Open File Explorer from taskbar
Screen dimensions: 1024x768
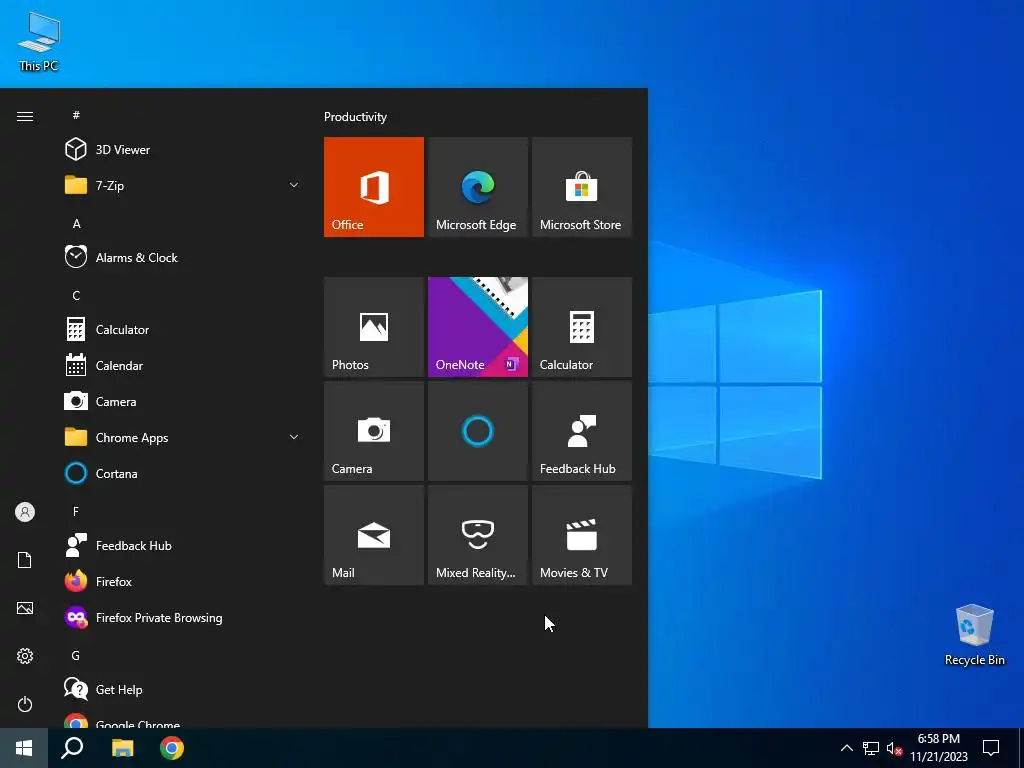pyautogui.click(x=122, y=748)
